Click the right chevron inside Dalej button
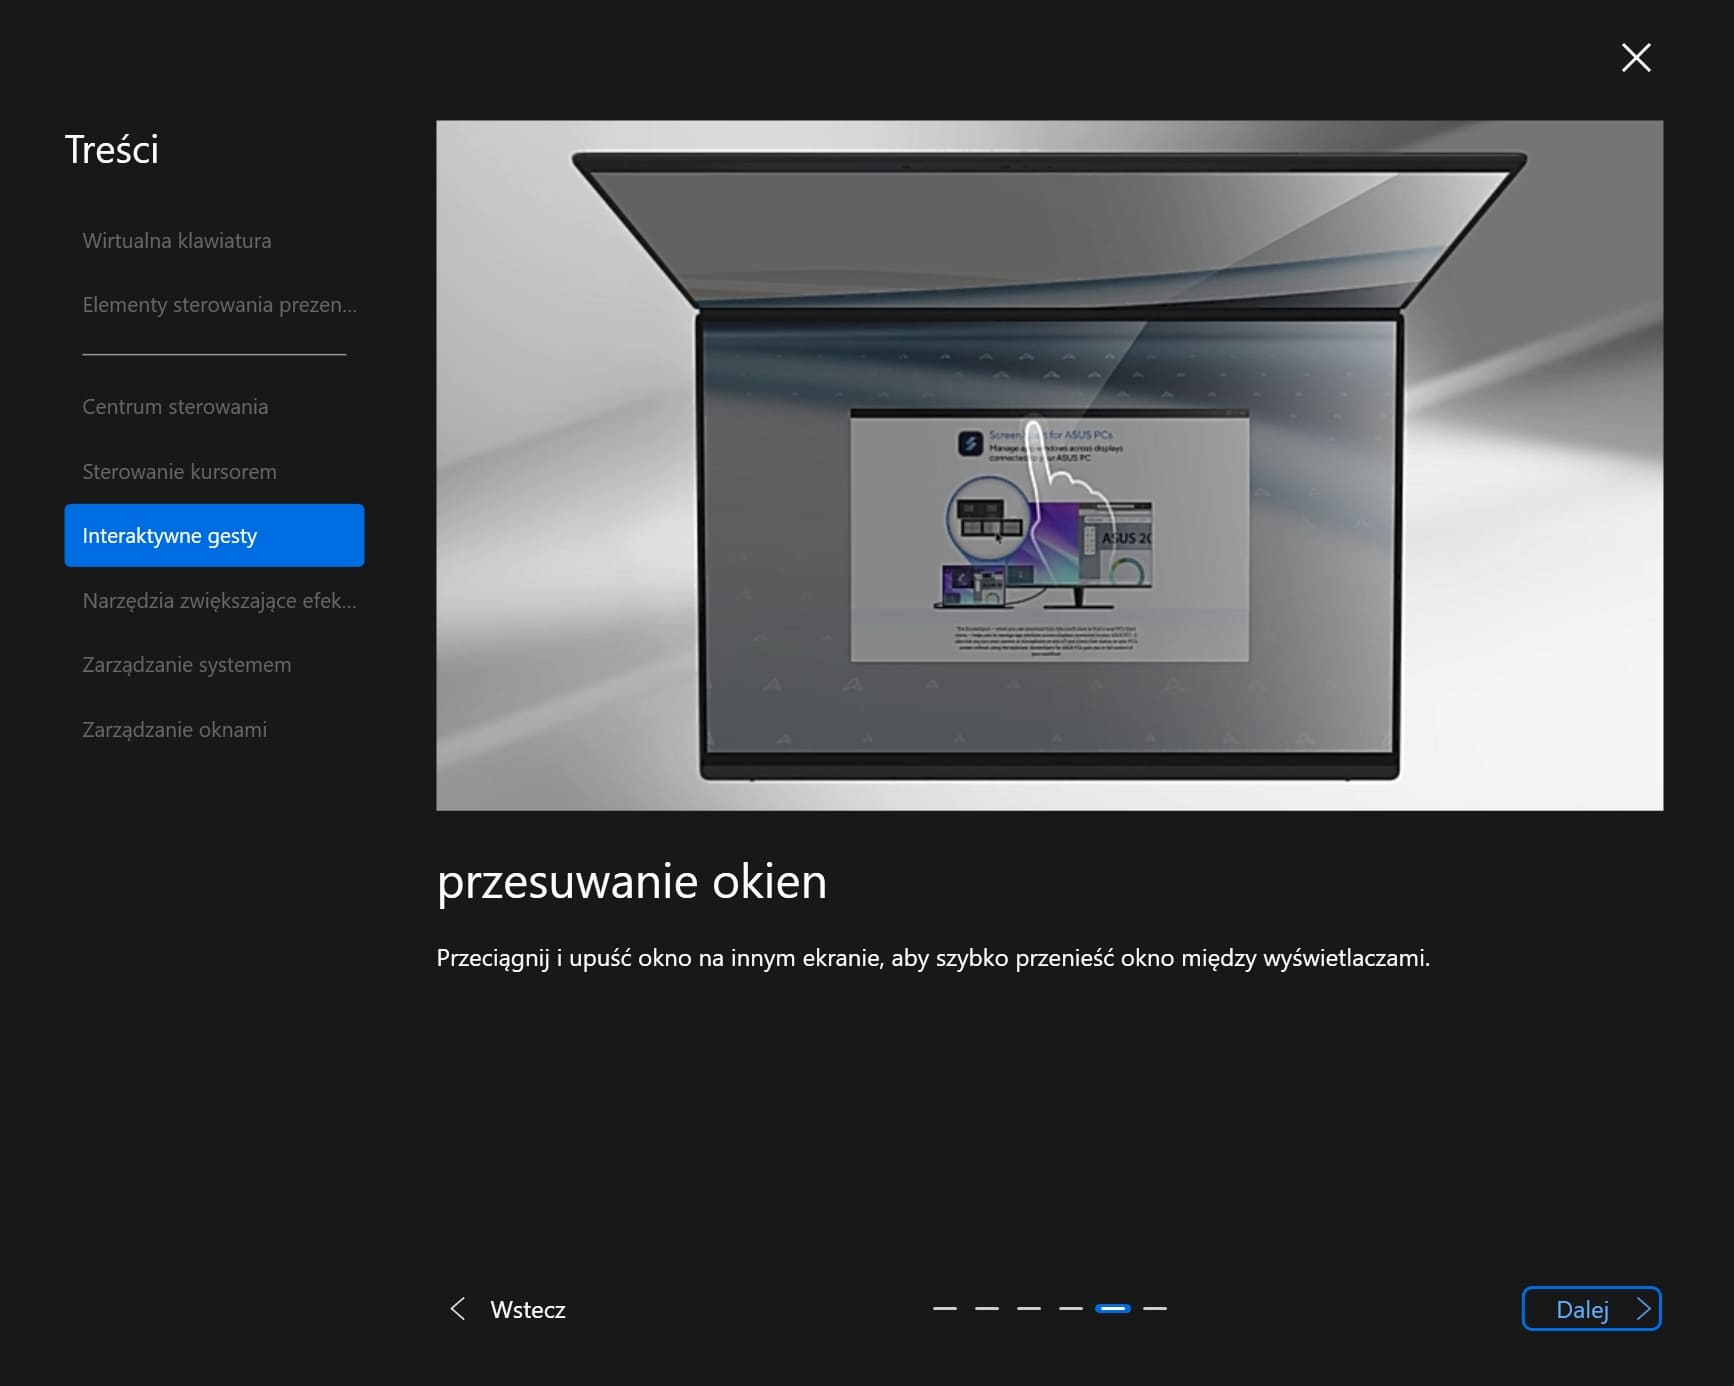Image resolution: width=1734 pixels, height=1386 pixels. coord(1642,1309)
